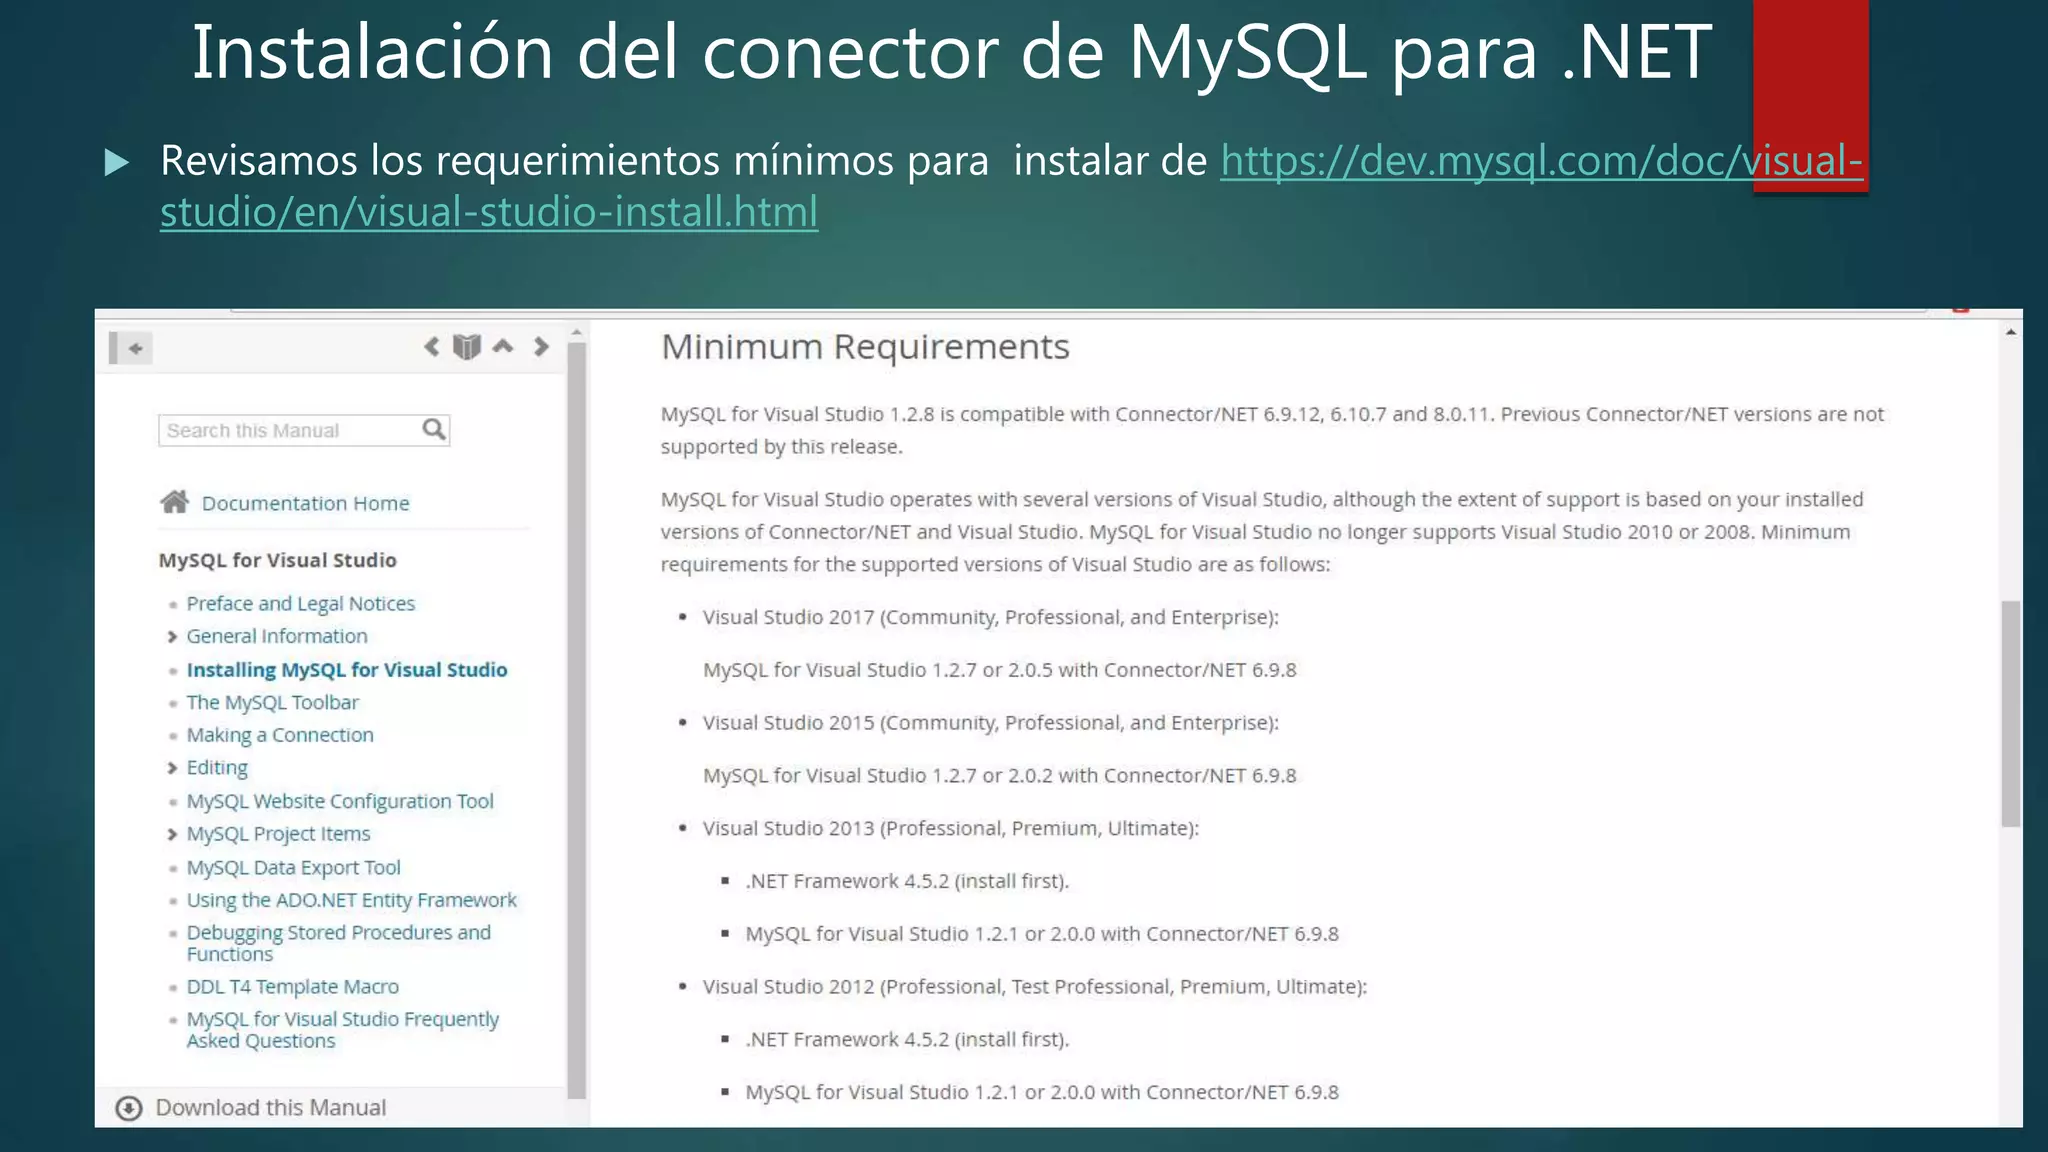Open The MySQL Toolbar page

point(272,702)
